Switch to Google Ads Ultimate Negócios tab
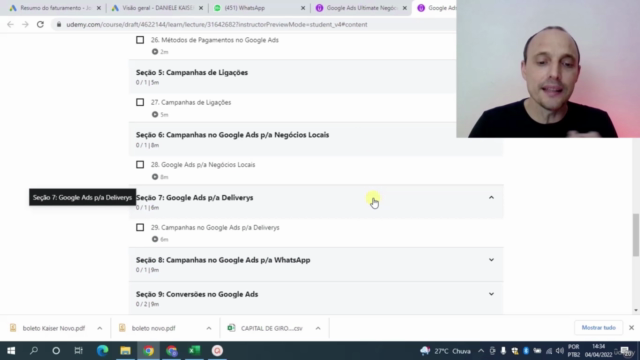The height and width of the screenshot is (360, 640). coord(357,8)
